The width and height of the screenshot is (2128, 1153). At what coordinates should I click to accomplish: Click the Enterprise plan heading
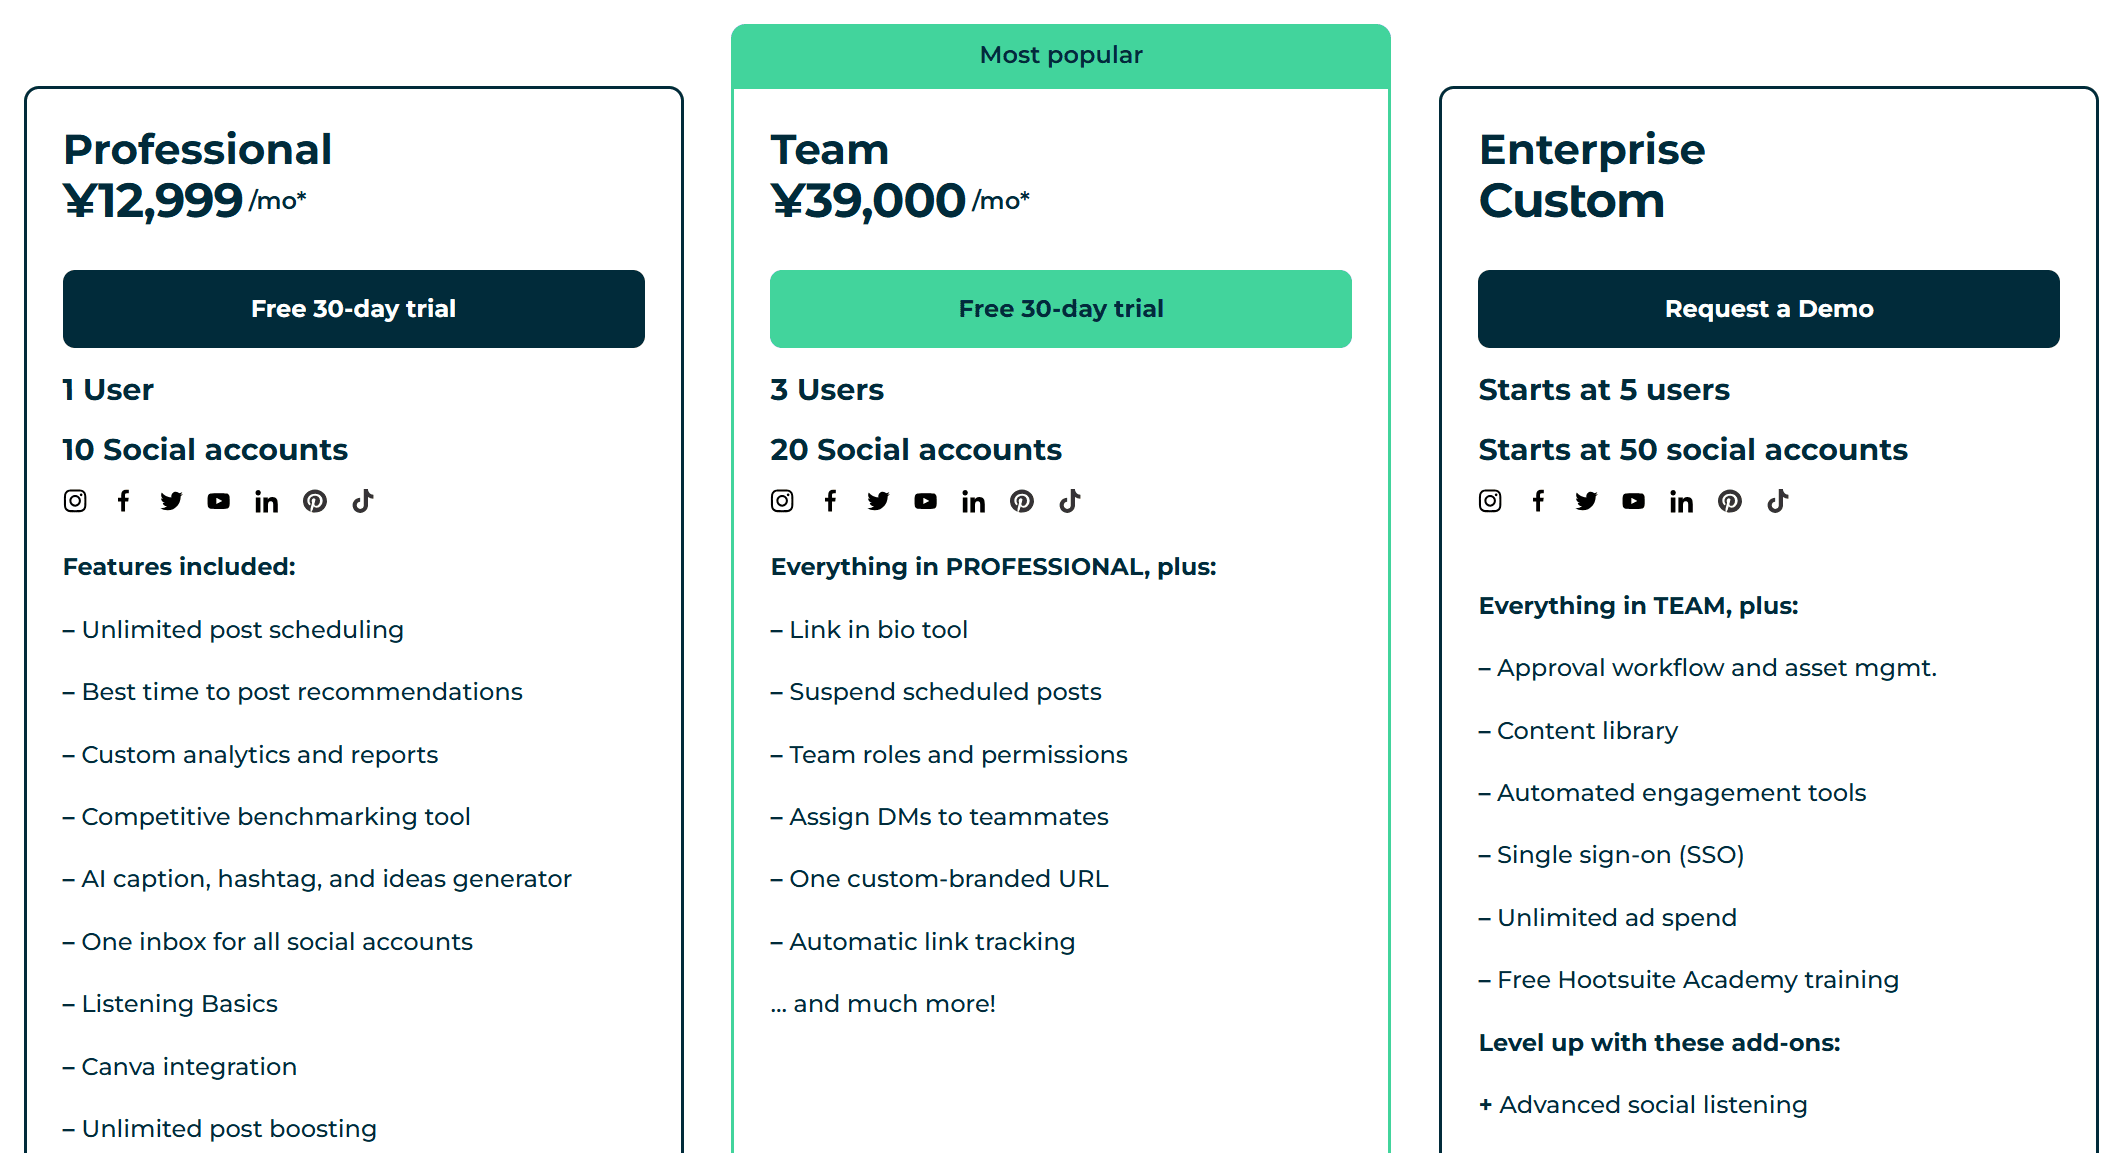point(1591,150)
